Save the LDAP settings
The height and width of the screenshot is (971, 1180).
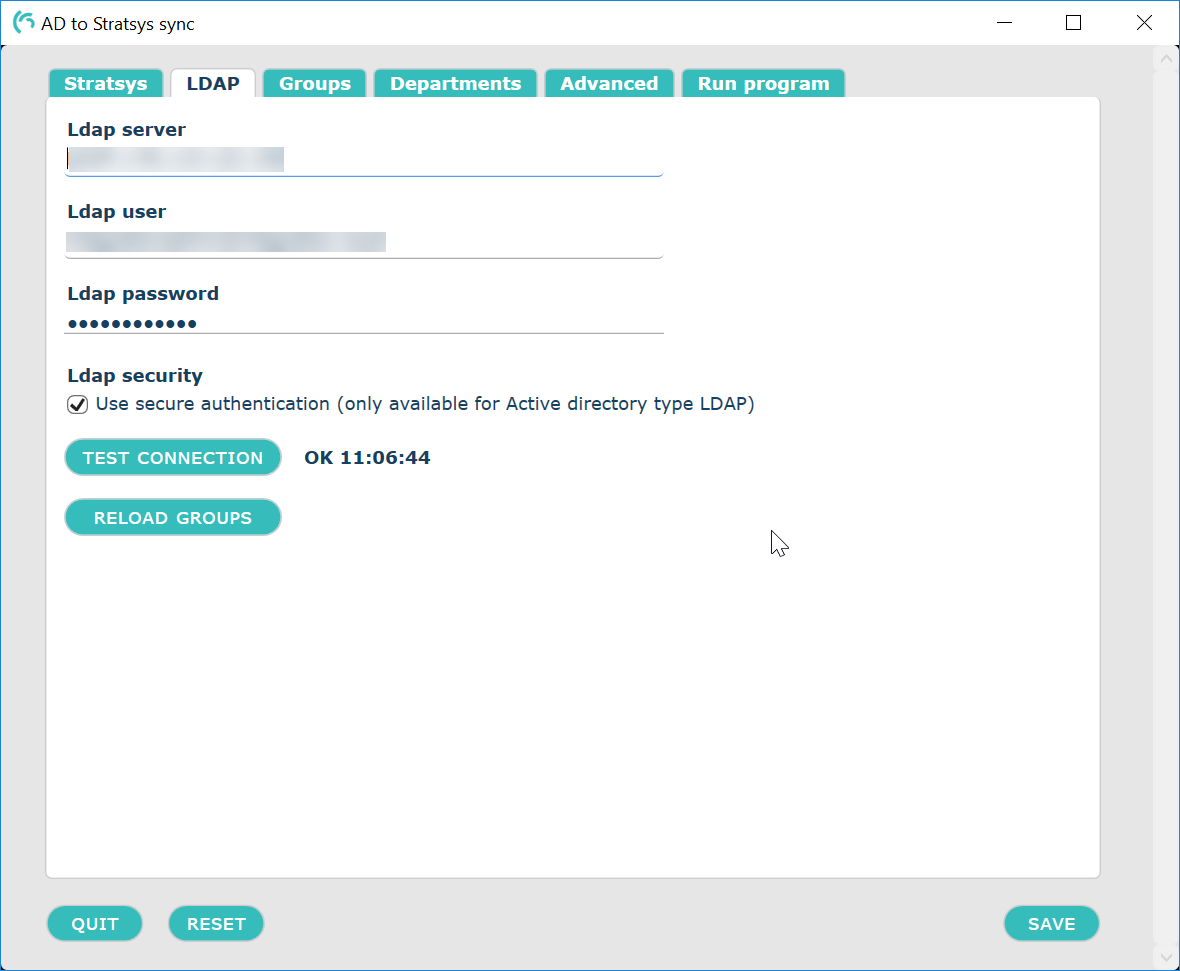(x=1051, y=924)
